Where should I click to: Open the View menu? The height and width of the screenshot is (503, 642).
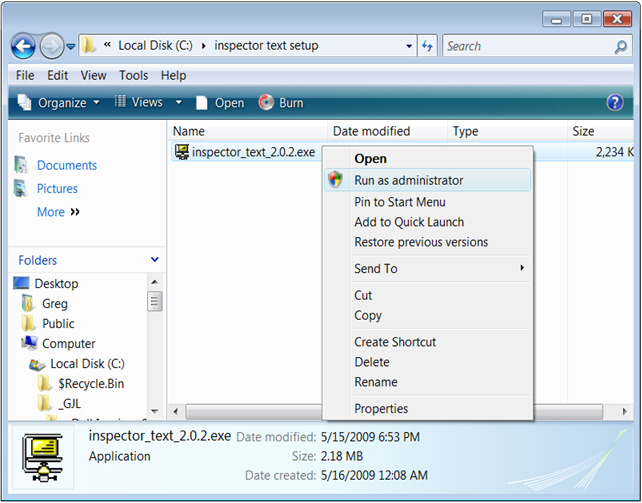tap(93, 75)
